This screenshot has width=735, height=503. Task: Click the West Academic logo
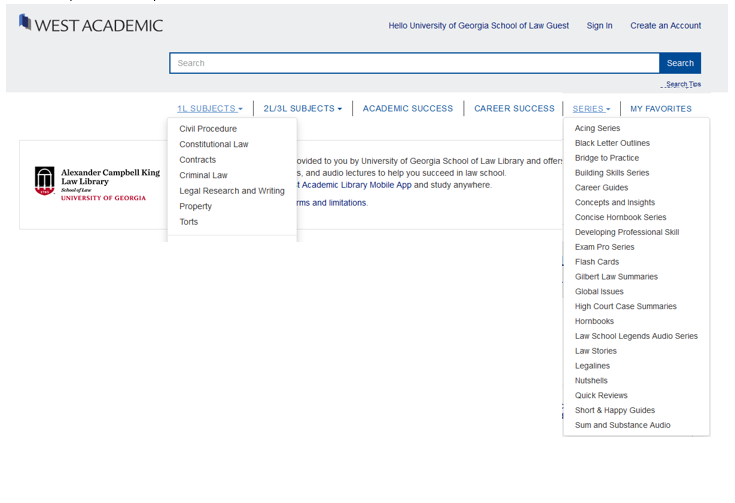coord(91,24)
